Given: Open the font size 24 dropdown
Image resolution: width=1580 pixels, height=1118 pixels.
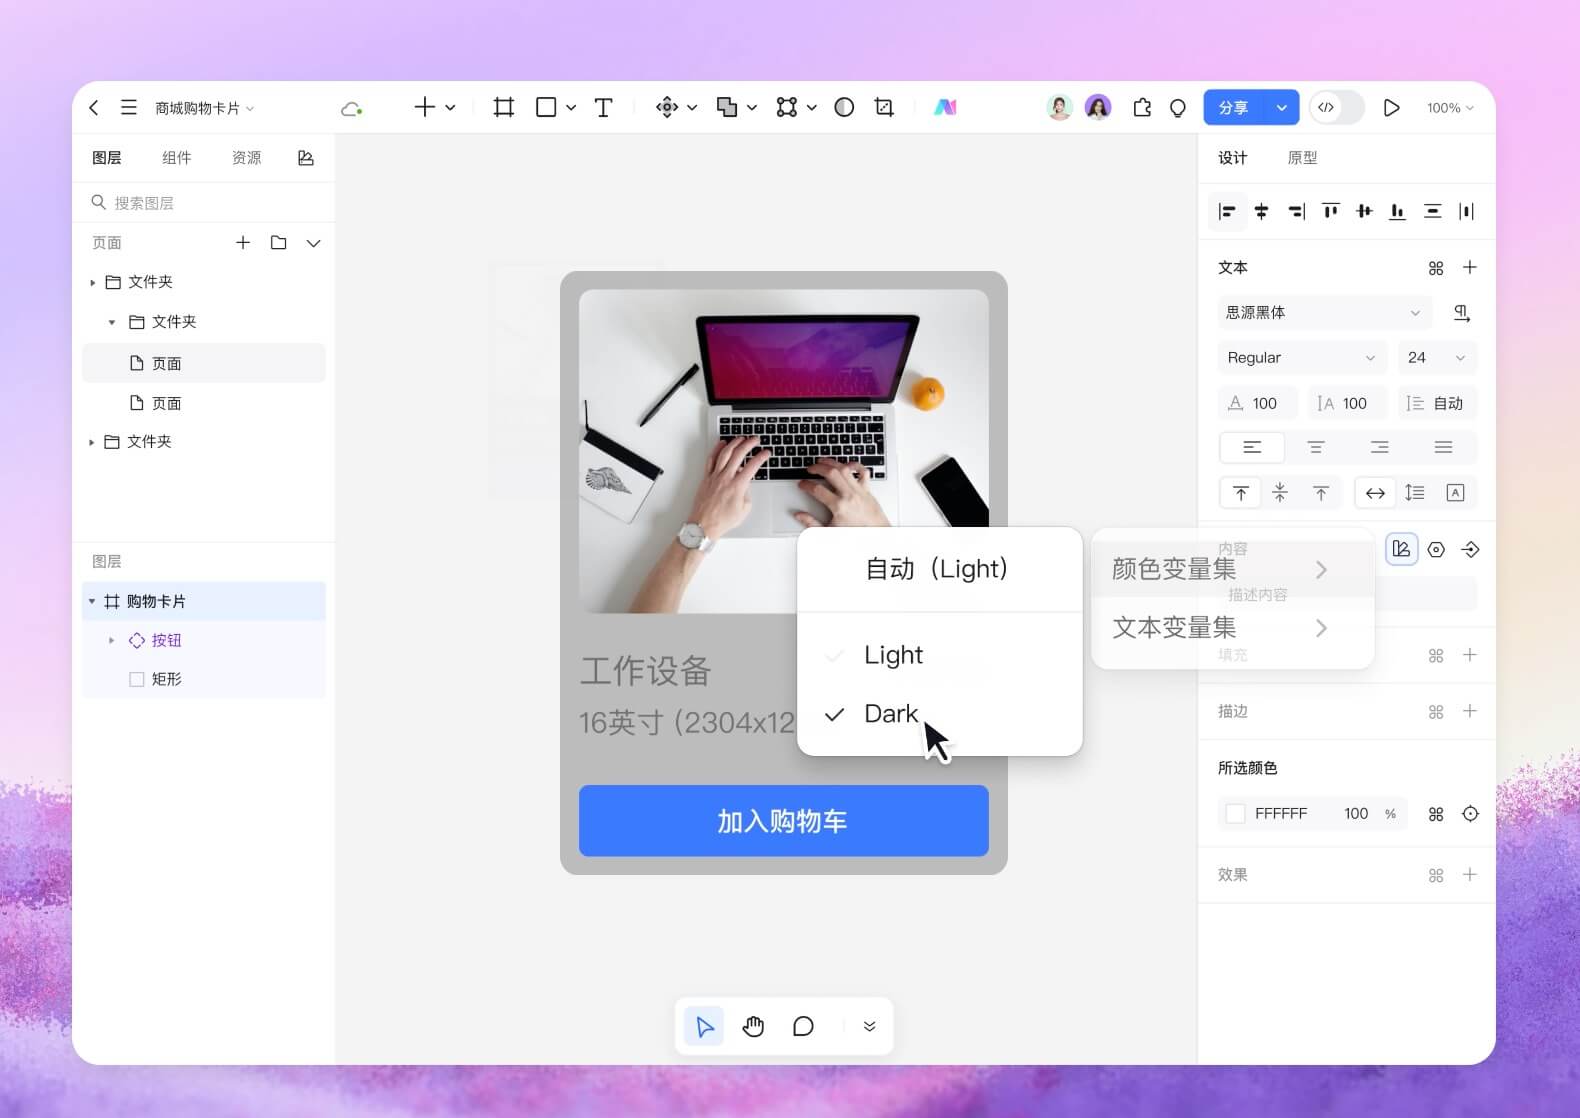Looking at the screenshot, I should [x=1437, y=358].
